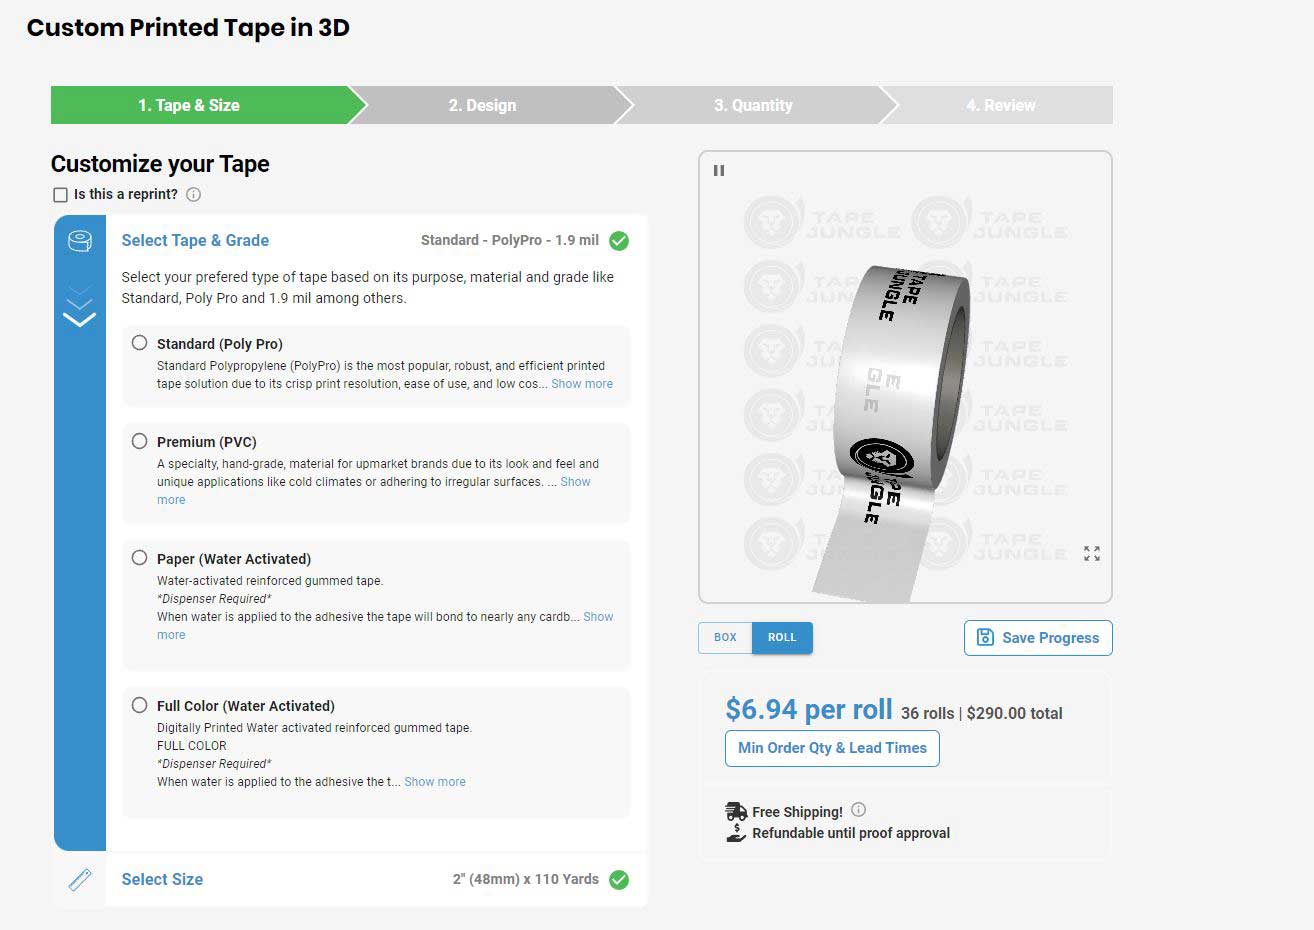Image resolution: width=1314 pixels, height=930 pixels.
Task: Open the '3. Quantity' step tab
Action: click(752, 105)
